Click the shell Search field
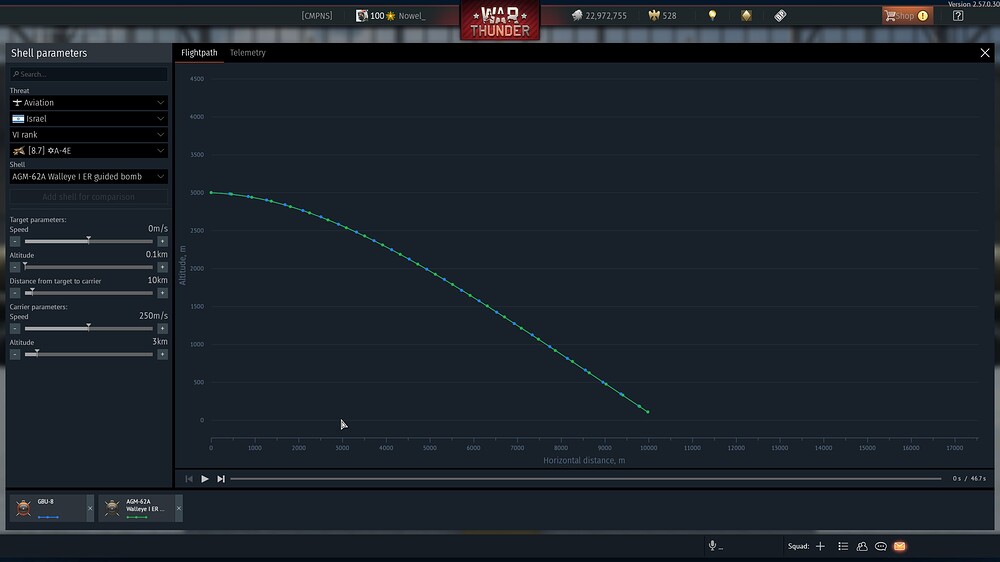Image resolution: width=1000 pixels, height=562 pixels. tap(89, 74)
